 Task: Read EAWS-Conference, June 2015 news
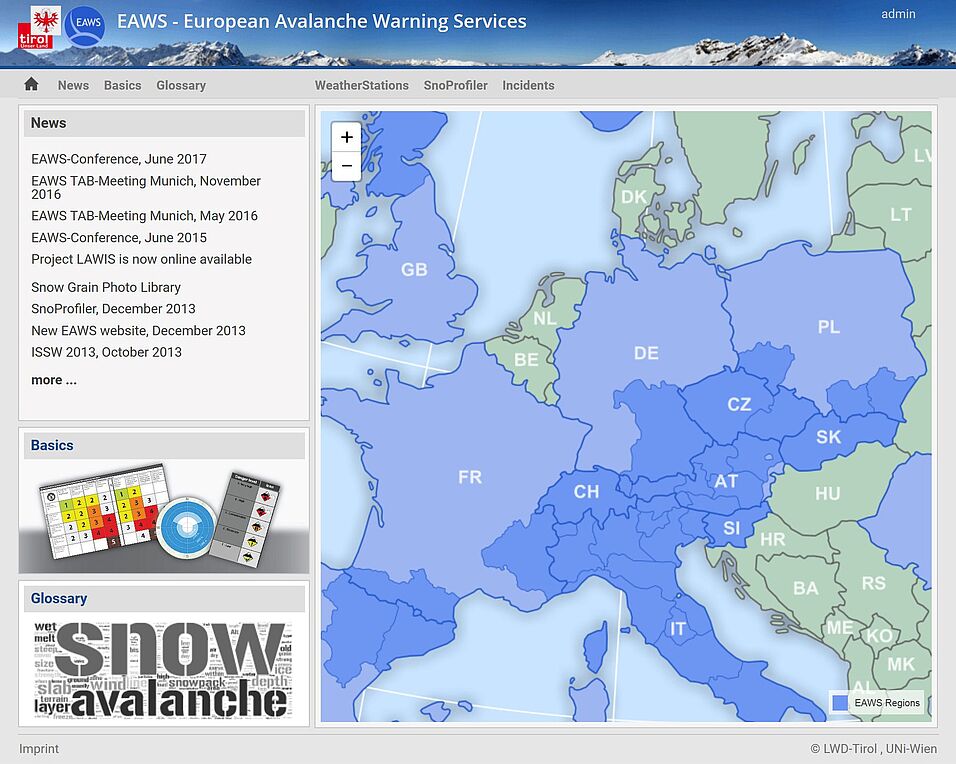click(119, 238)
